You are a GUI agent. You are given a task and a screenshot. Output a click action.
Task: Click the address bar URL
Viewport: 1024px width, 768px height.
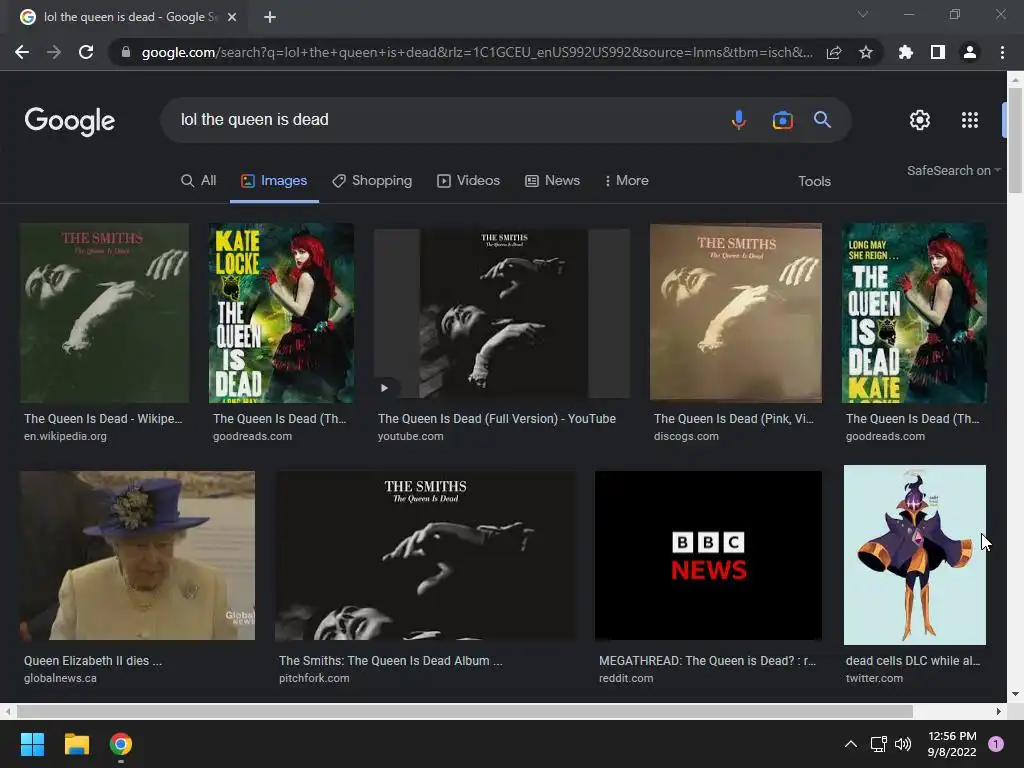pyautogui.click(x=477, y=52)
